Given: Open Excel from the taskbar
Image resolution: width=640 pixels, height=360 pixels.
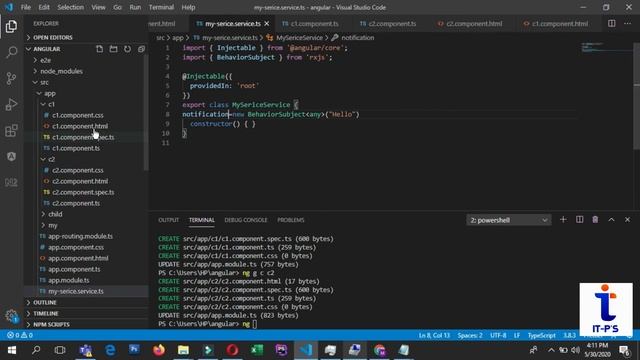Looking at the screenshot, I should pyautogui.click(x=257, y=350).
